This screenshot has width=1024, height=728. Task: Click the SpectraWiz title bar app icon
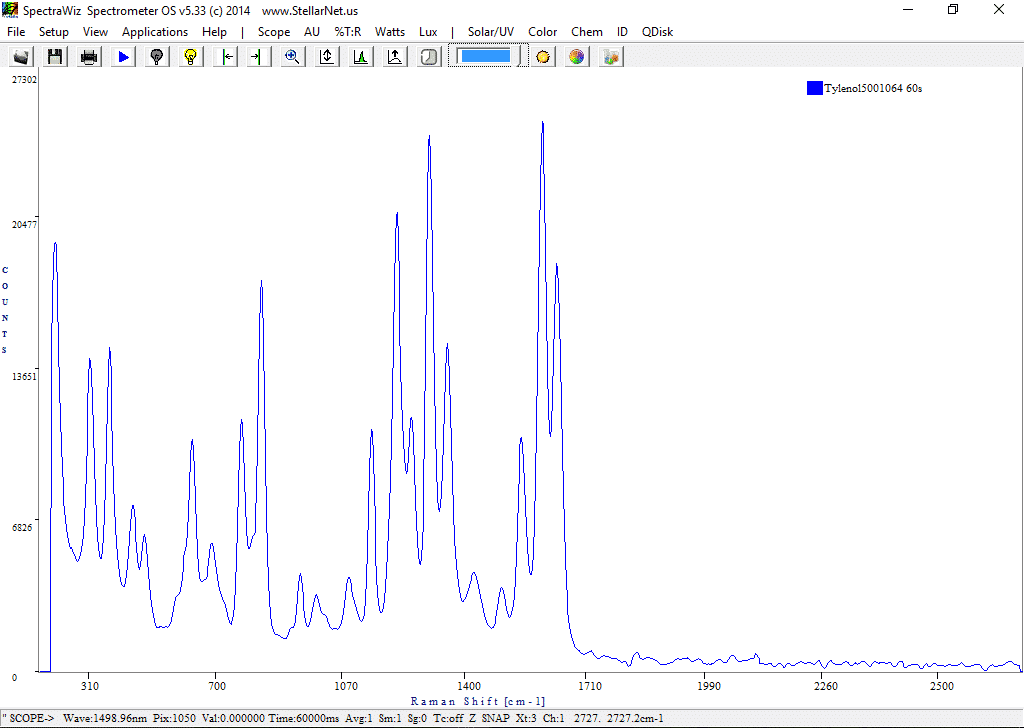point(10,10)
